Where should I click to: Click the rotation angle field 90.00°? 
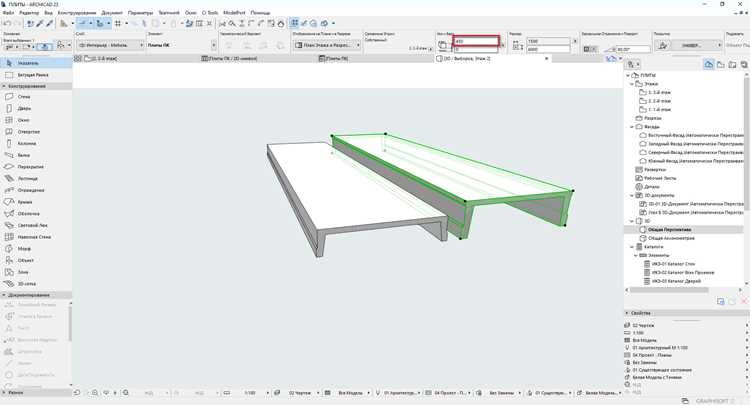(632, 49)
